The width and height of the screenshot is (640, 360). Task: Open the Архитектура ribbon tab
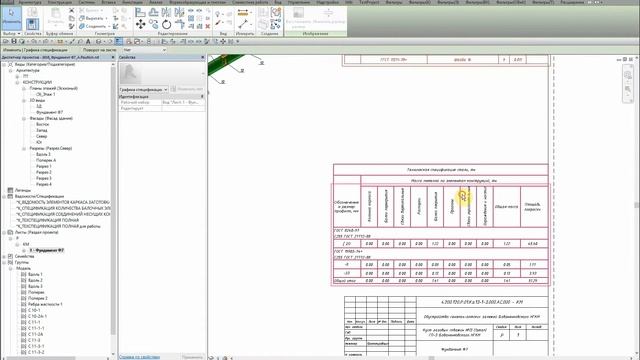pos(30,2)
